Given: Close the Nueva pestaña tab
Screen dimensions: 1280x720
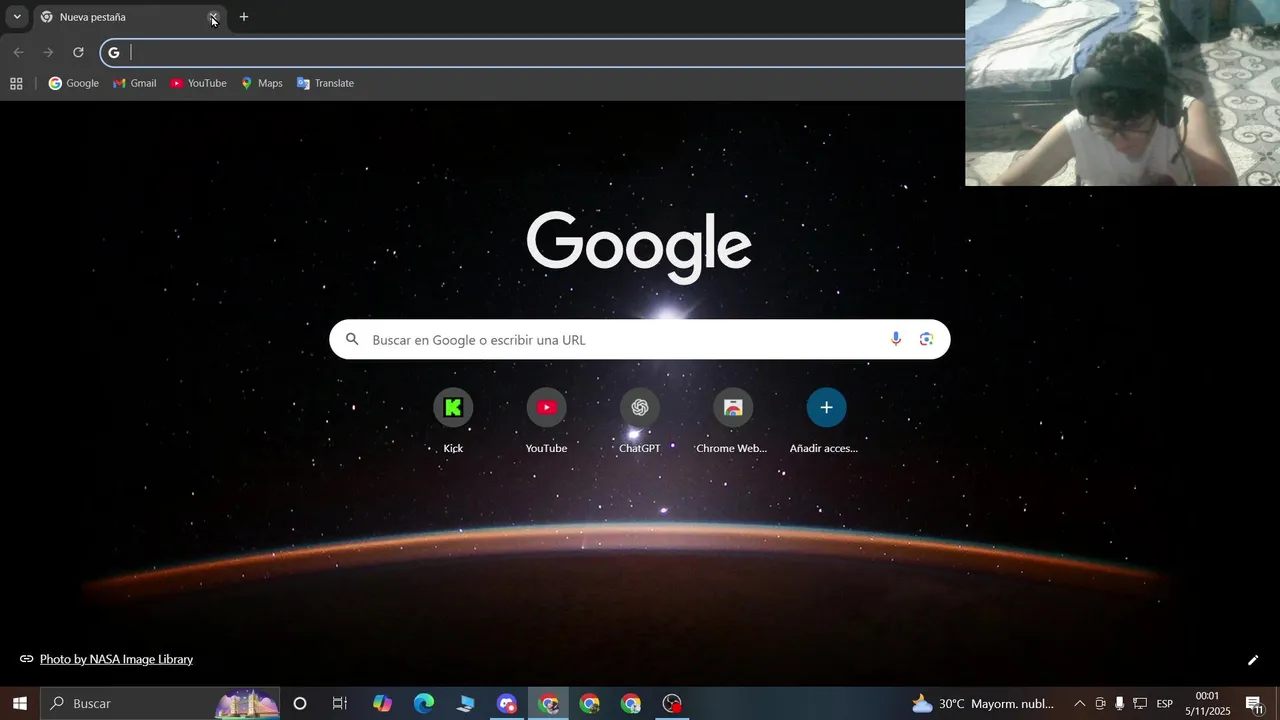Looking at the screenshot, I should (213, 17).
